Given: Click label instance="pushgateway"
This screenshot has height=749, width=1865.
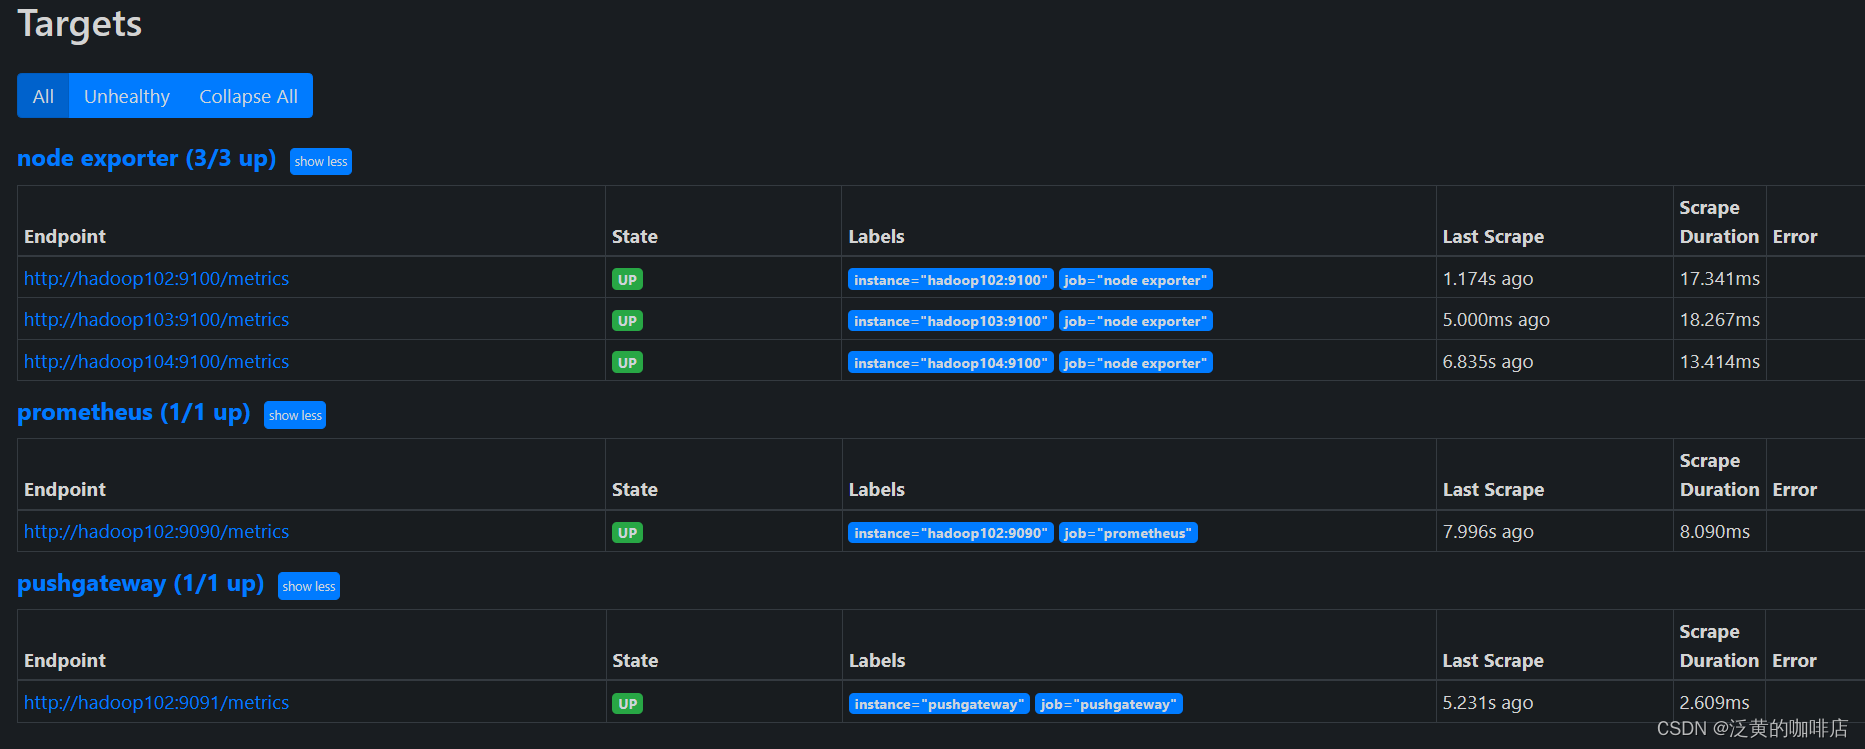Looking at the screenshot, I should 939,704.
